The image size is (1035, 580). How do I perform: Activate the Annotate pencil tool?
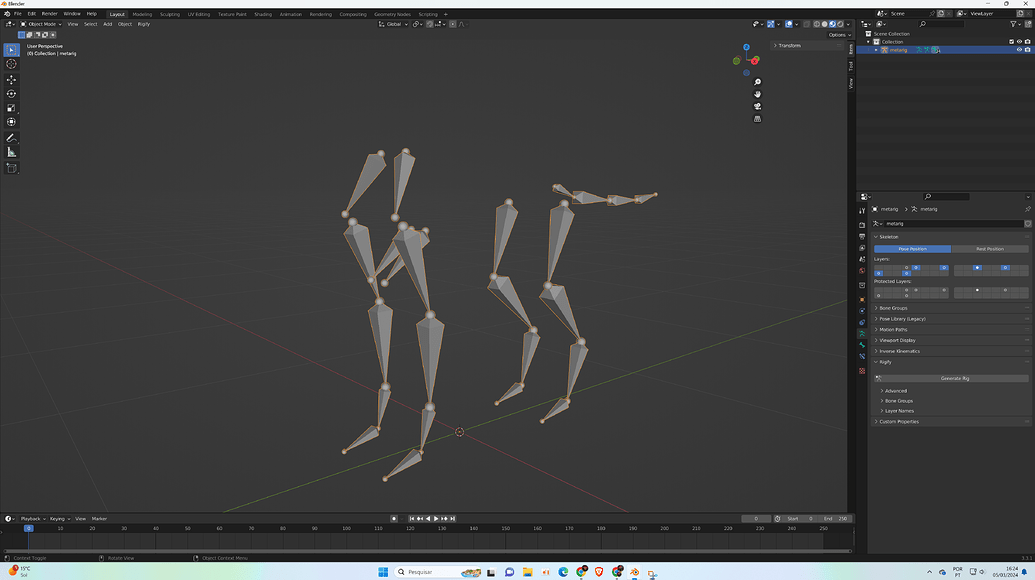(x=11, y=138)
